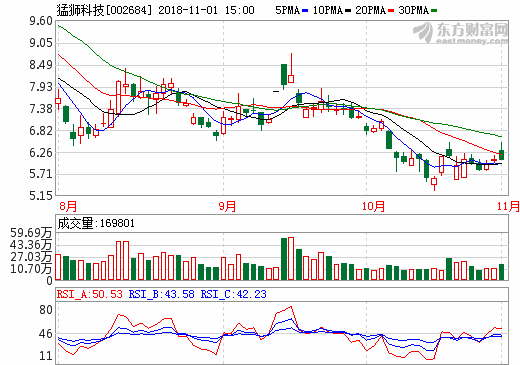Click the black 10PMA color marker
520x365 pixels.
point(348,11)
